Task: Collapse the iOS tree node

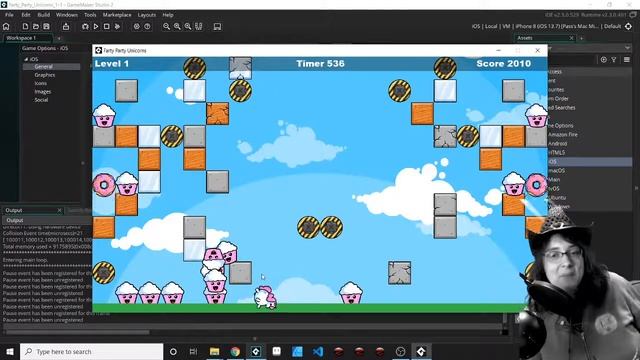Action: click(x=26, y=59)
